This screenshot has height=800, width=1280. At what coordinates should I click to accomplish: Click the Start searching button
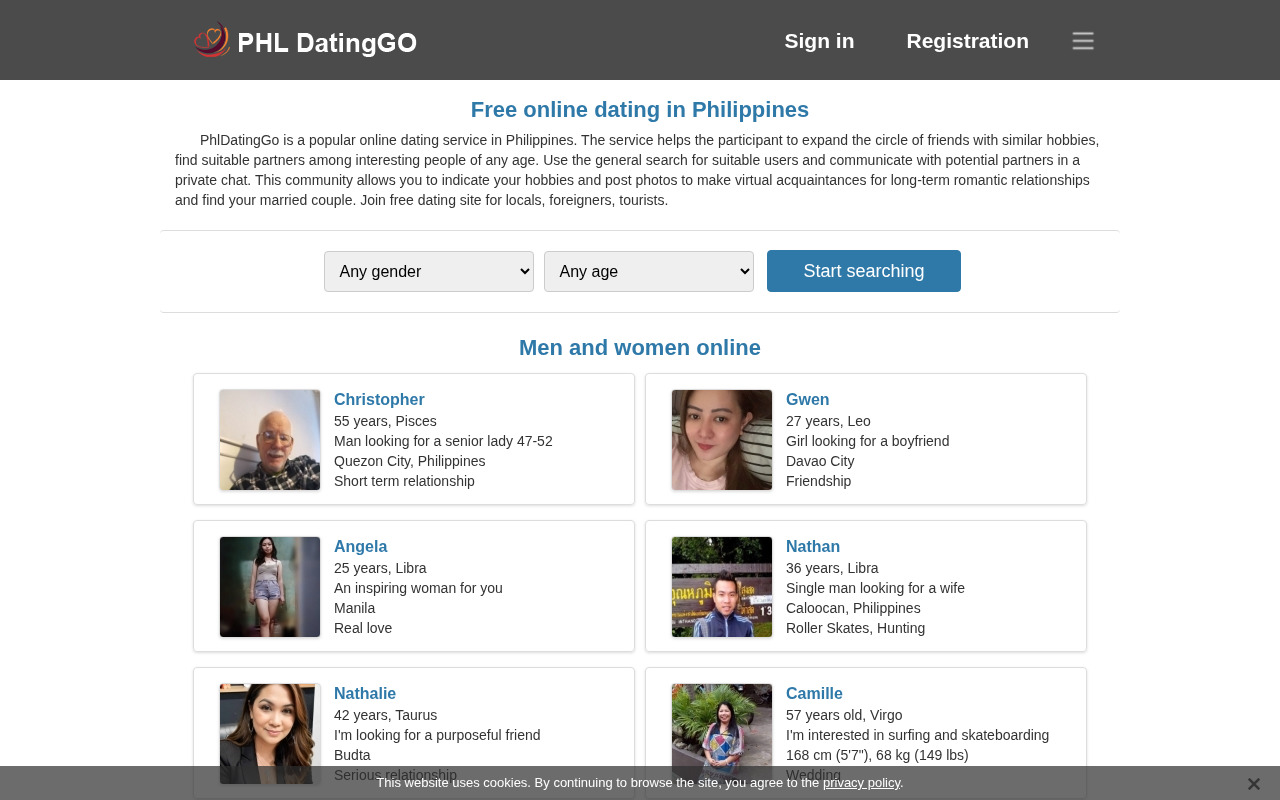pos(864,271)
